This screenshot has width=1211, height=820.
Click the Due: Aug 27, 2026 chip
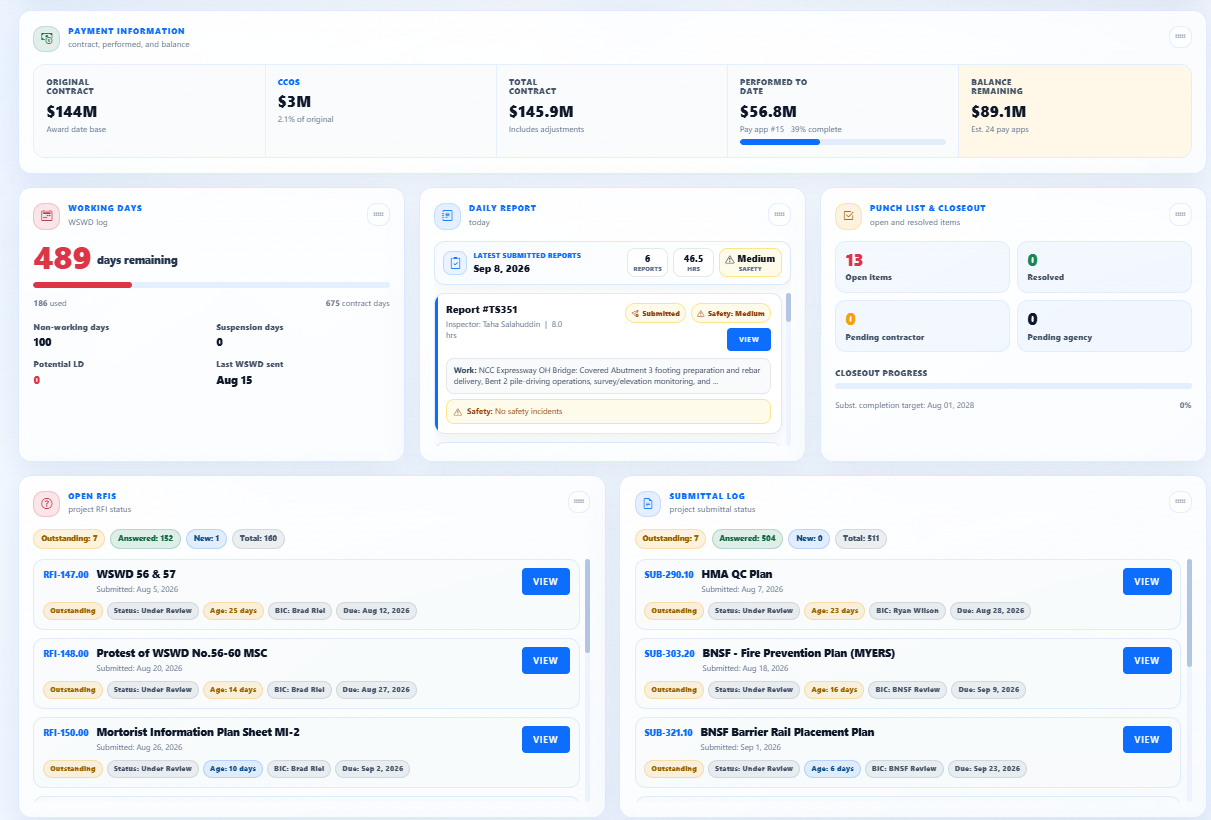[x=376, y=689]
